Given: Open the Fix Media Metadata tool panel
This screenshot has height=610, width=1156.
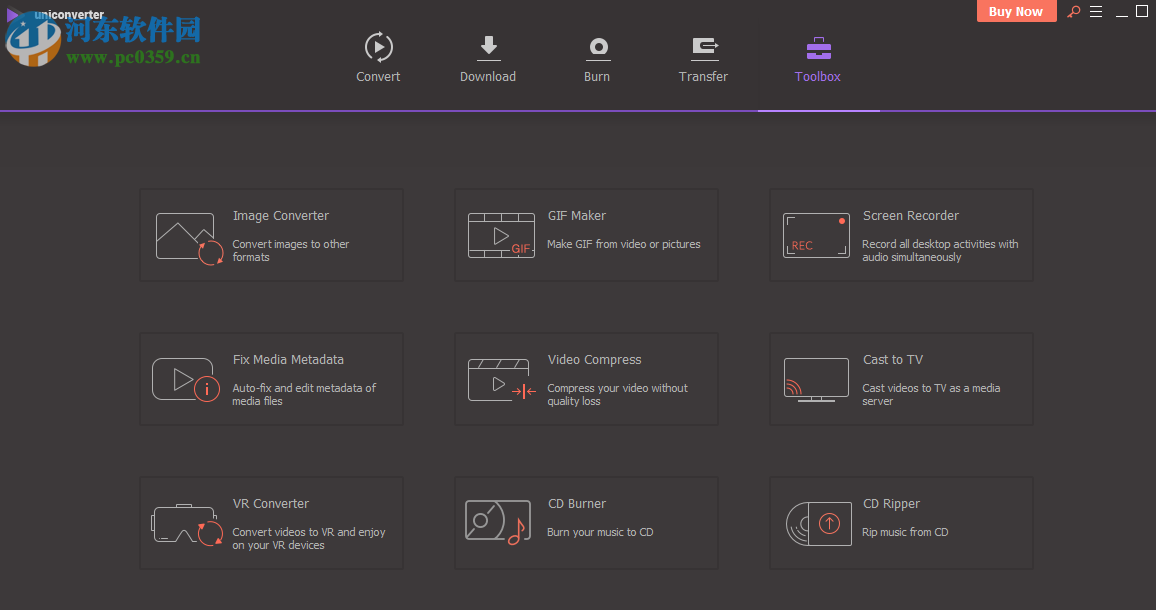Looking at the screenshot, I should [271, 379].
